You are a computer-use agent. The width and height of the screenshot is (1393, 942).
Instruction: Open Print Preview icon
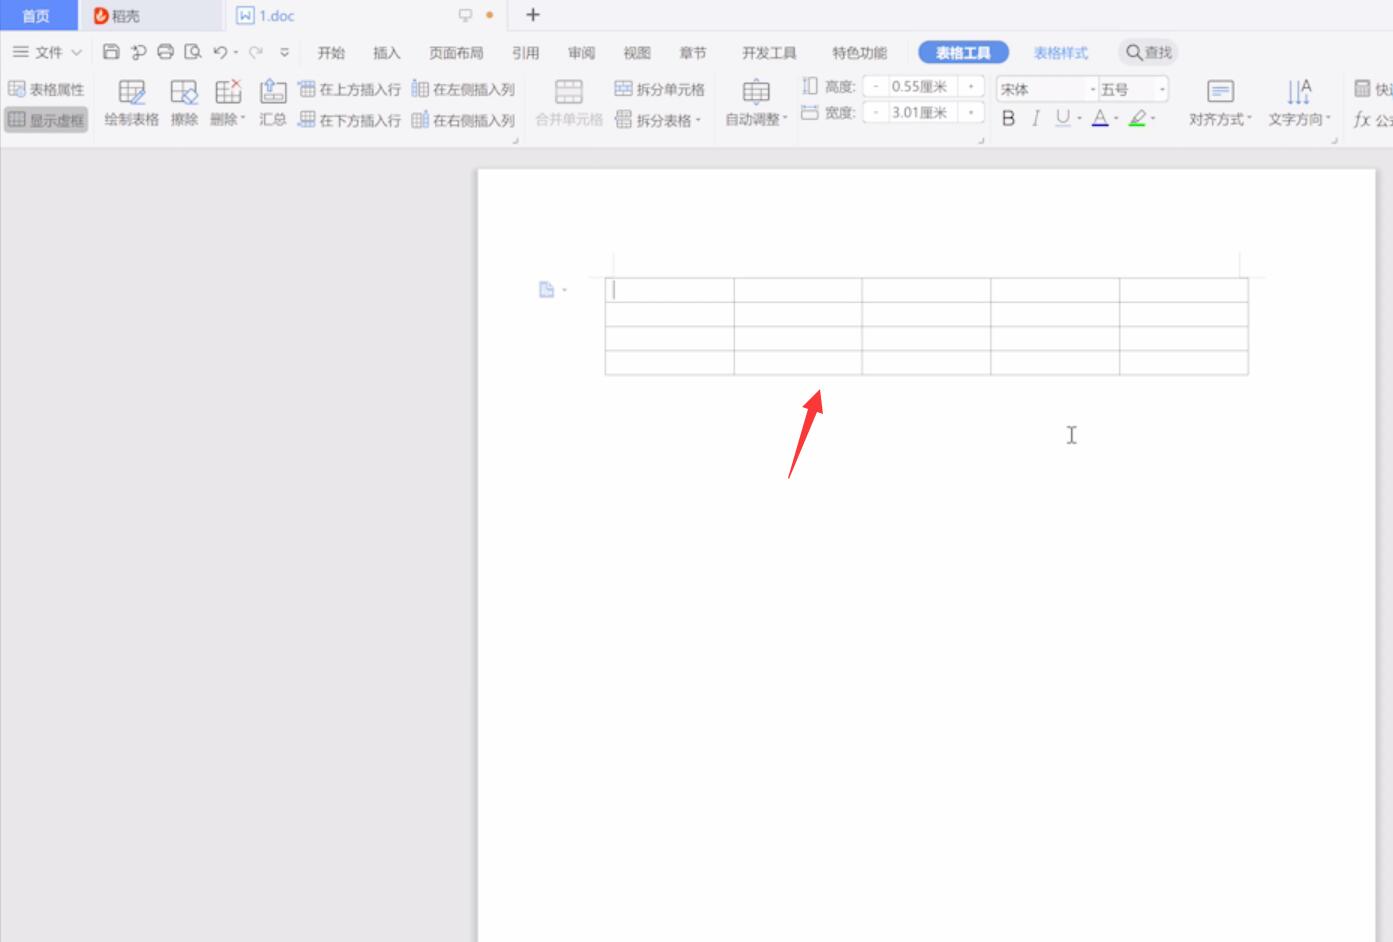point(193,52)
